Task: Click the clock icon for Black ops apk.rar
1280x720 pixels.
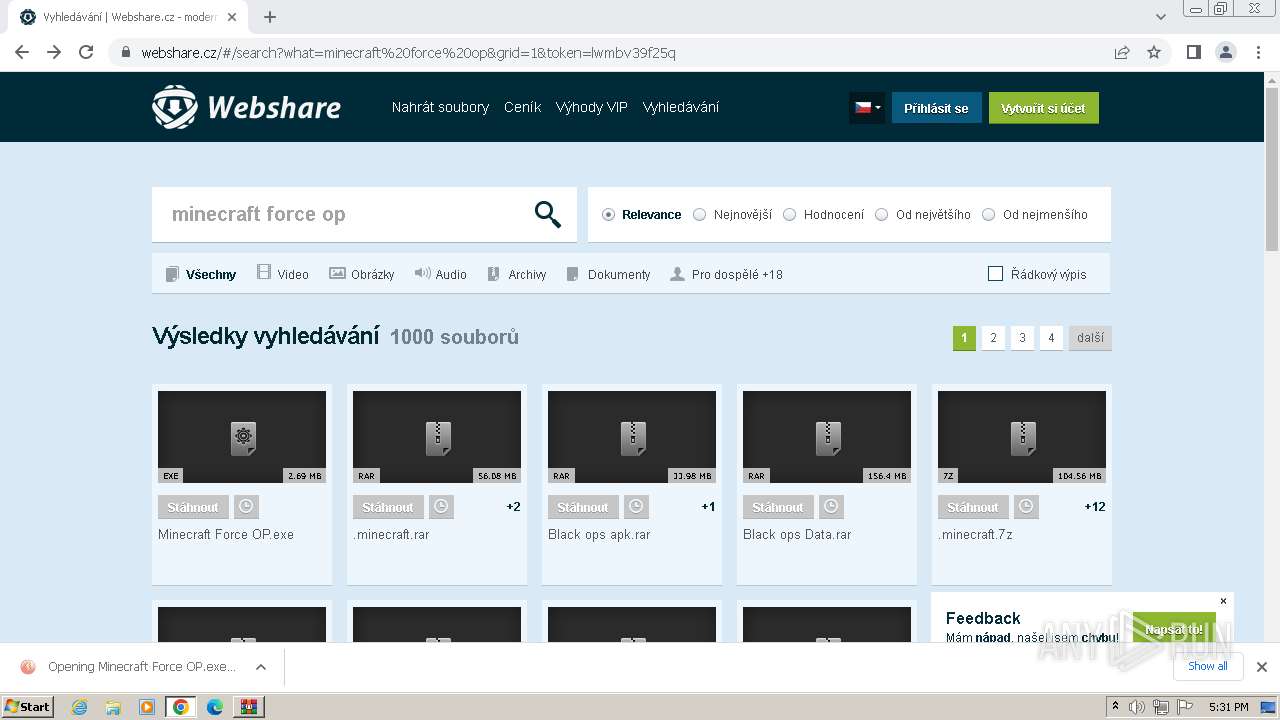Action: tap(636, 507)
